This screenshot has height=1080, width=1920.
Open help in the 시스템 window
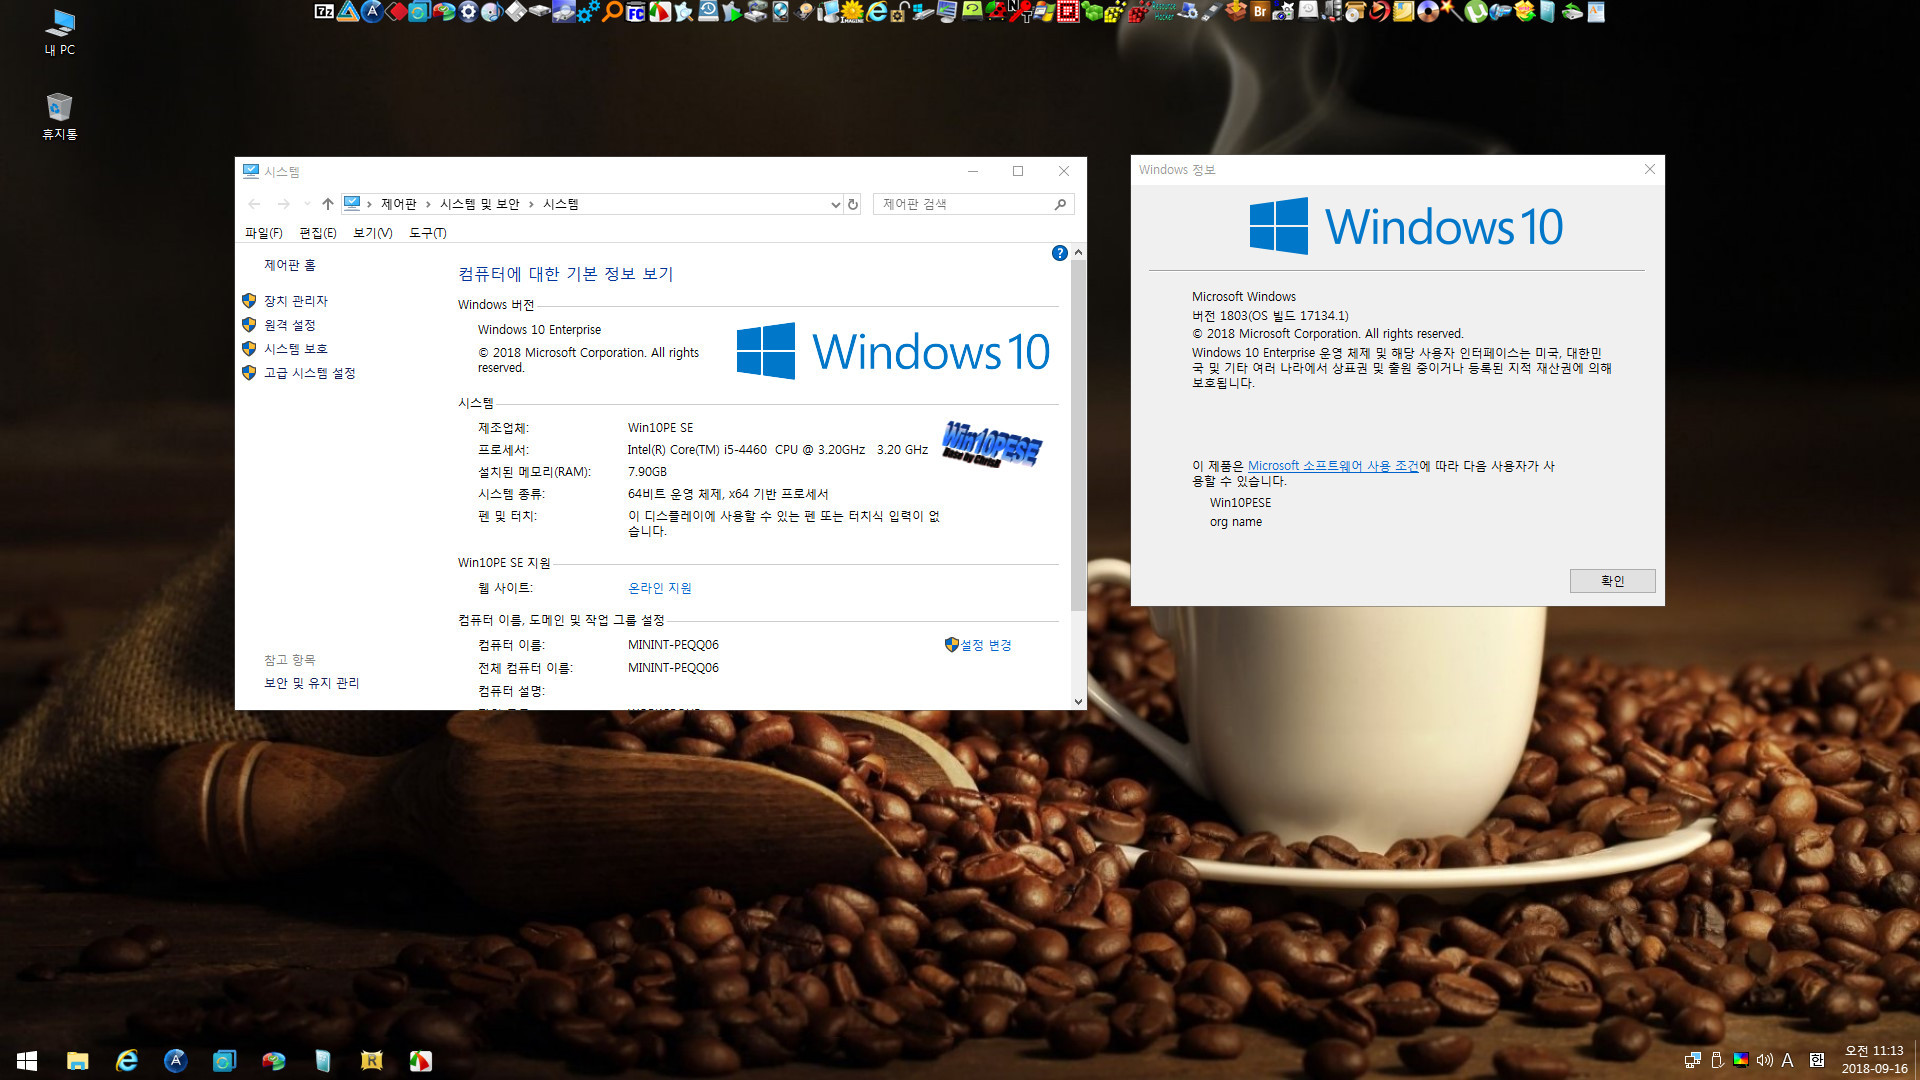coord(1060,253)
